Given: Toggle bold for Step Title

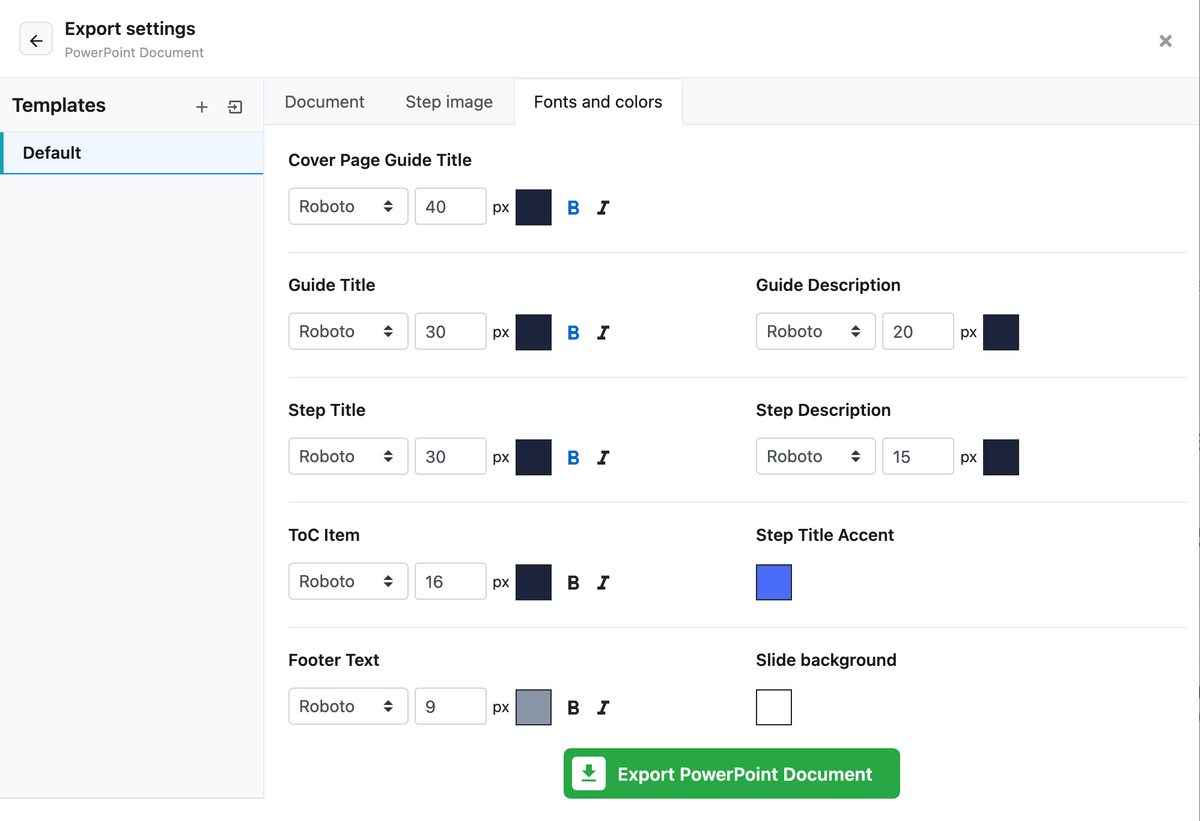Looking at the screenshot, I should 573,458.
